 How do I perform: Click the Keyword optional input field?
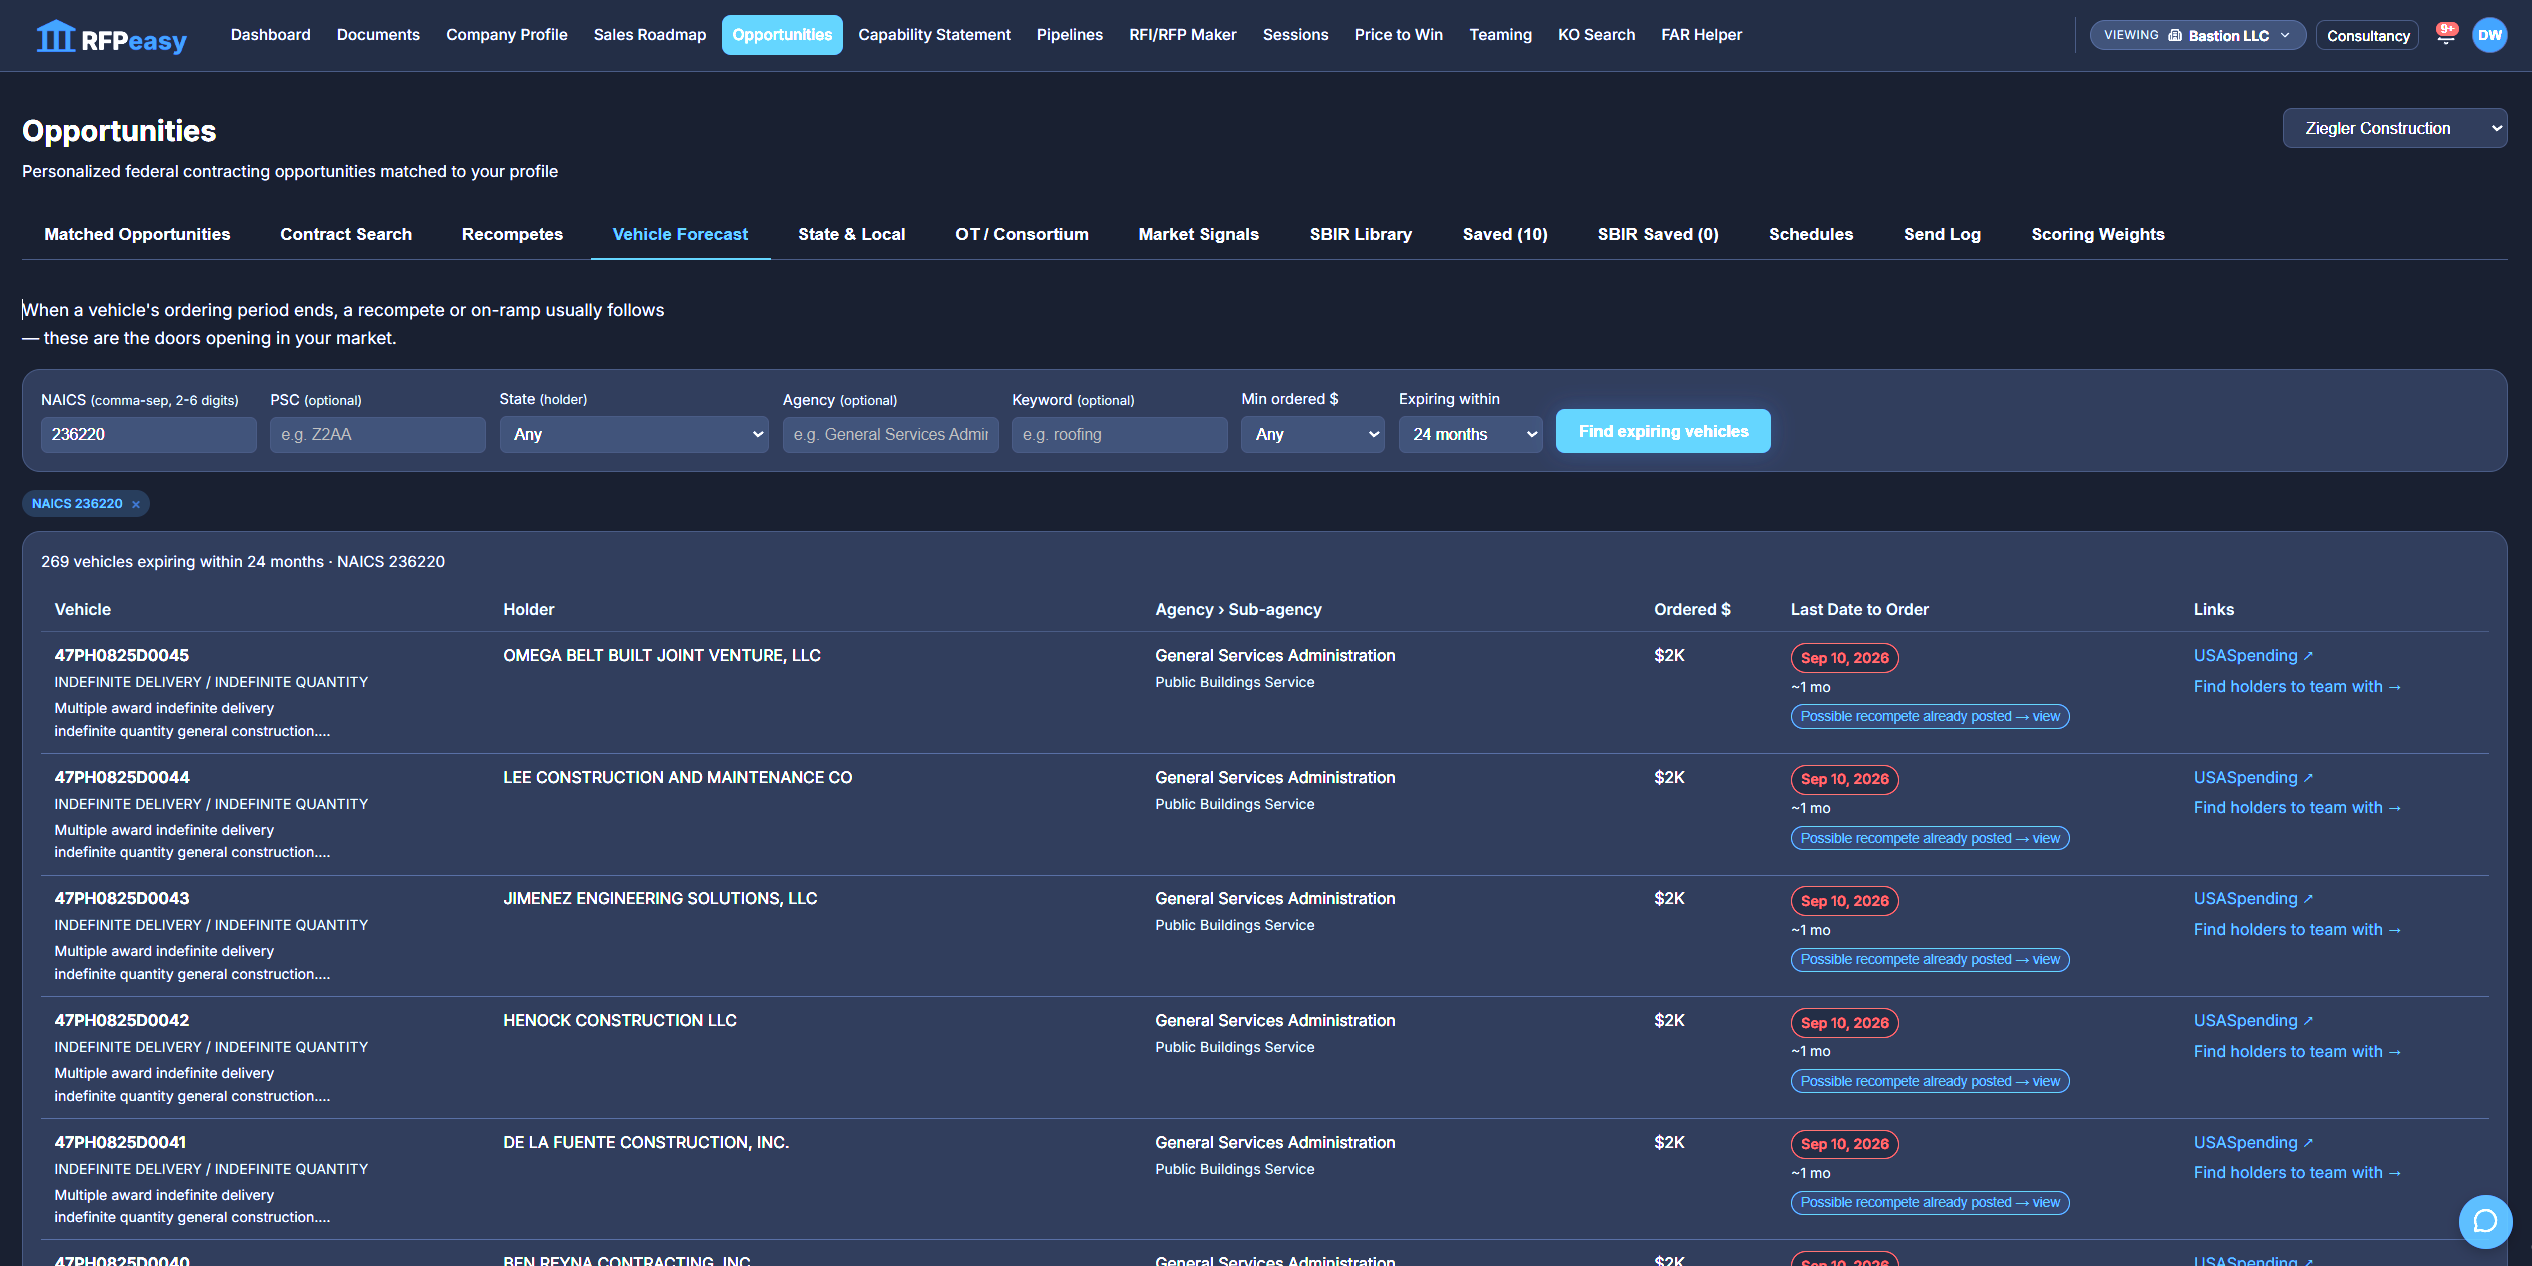(x=1119, y=434)
